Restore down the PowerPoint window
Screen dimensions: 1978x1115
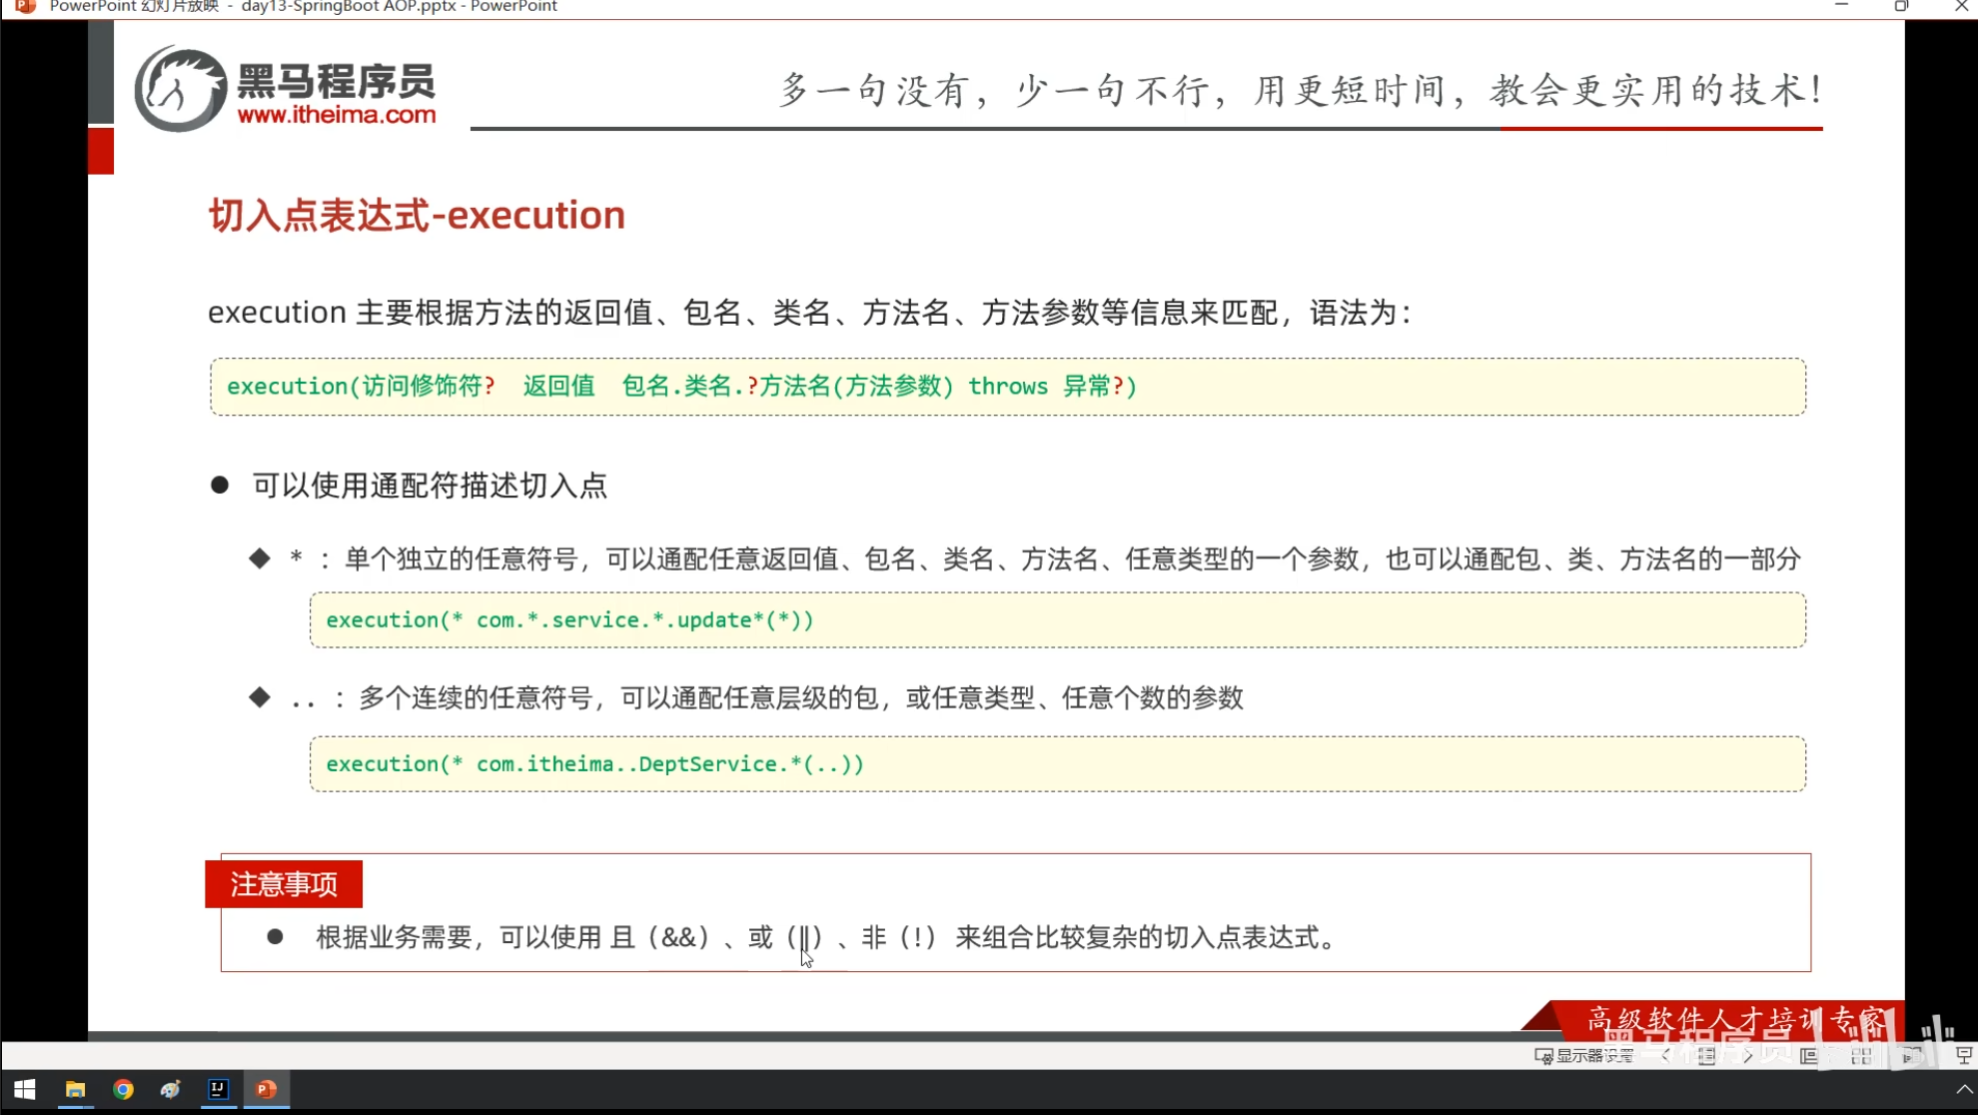pos(1901,6)
